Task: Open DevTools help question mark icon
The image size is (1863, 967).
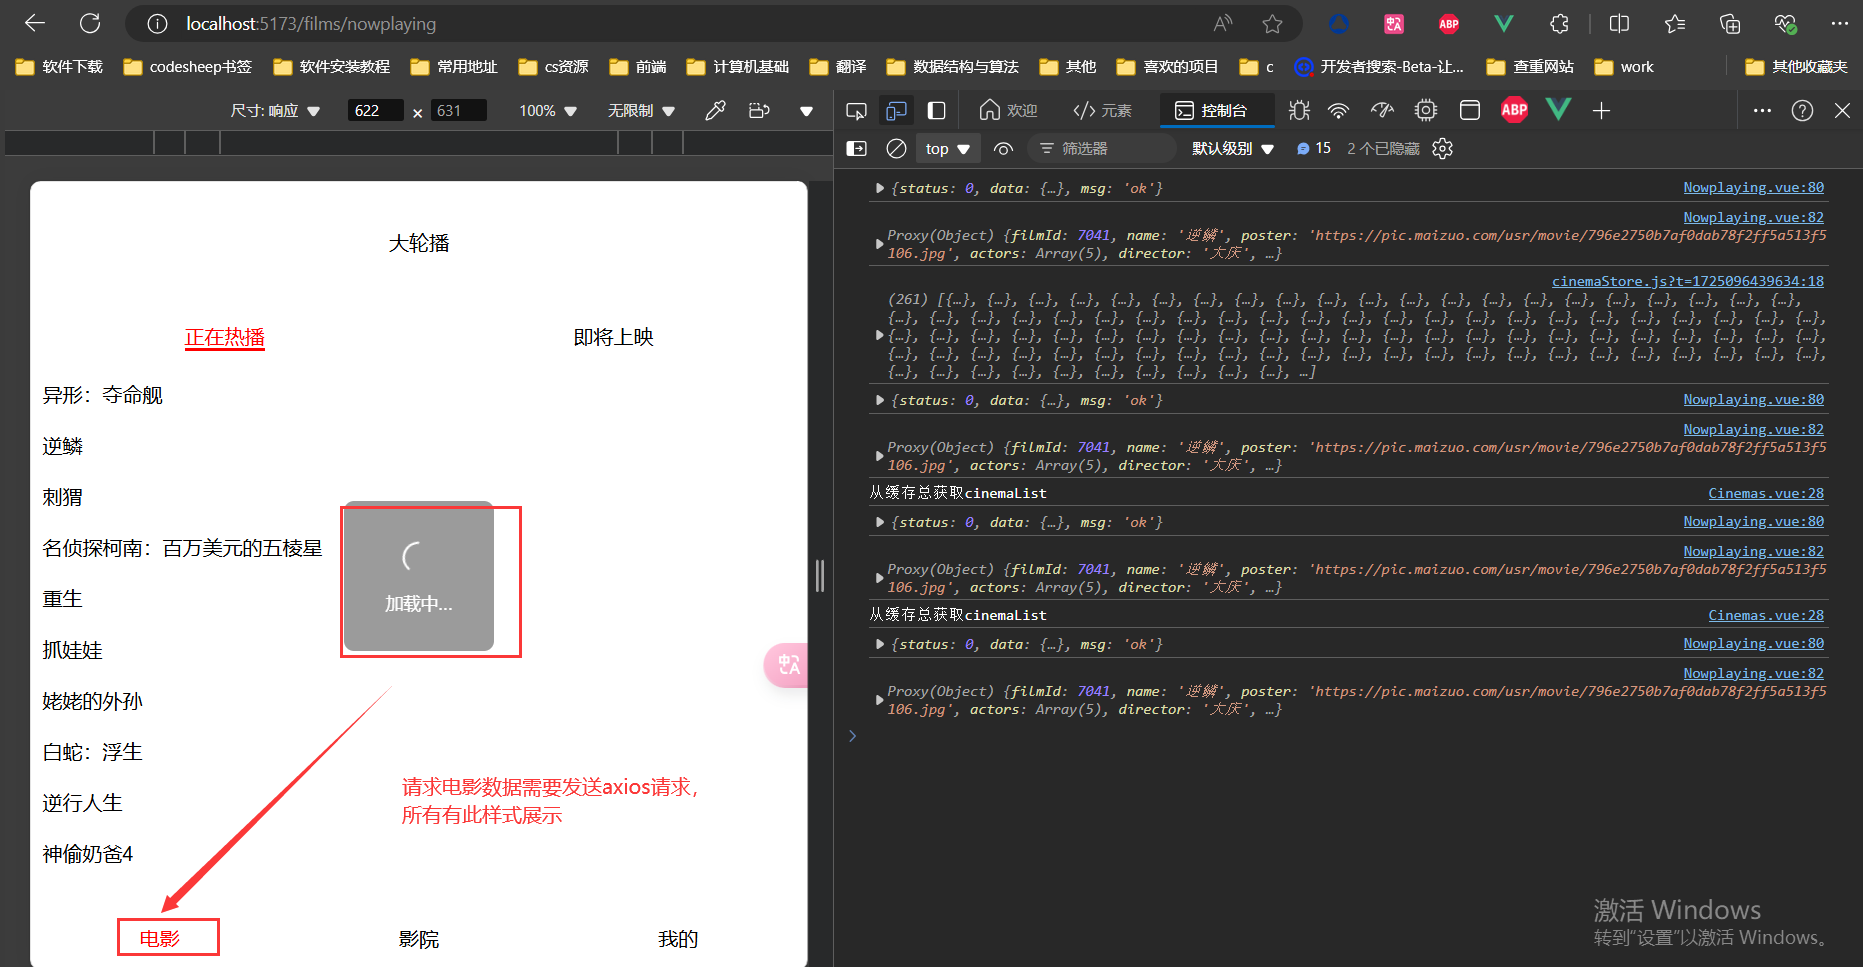Action: click(x=1802, y=110)
